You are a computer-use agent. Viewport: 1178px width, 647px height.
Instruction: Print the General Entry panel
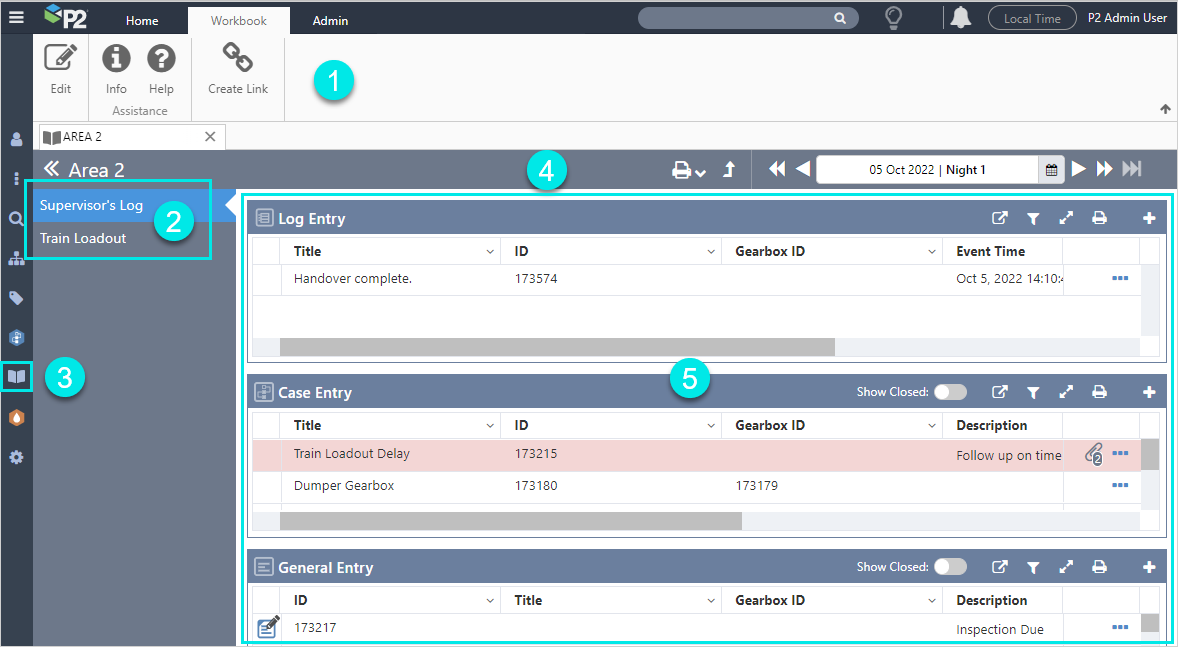[1099, 567]
